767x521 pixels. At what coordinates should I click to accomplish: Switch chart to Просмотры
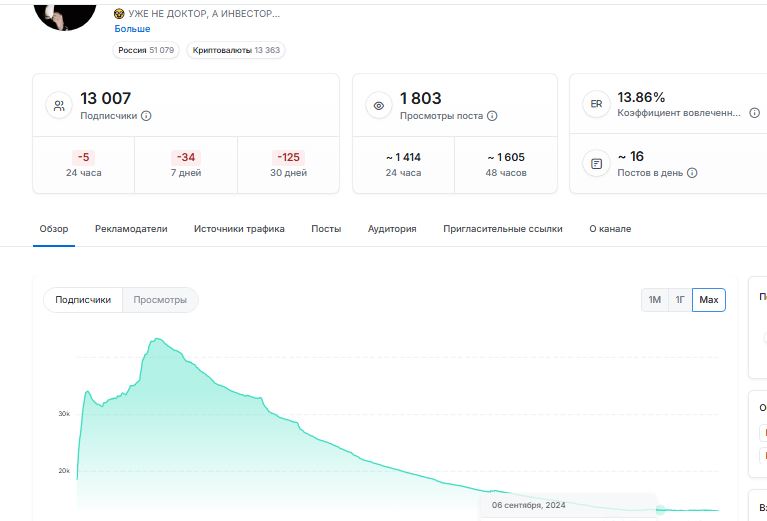pos(160,300)
